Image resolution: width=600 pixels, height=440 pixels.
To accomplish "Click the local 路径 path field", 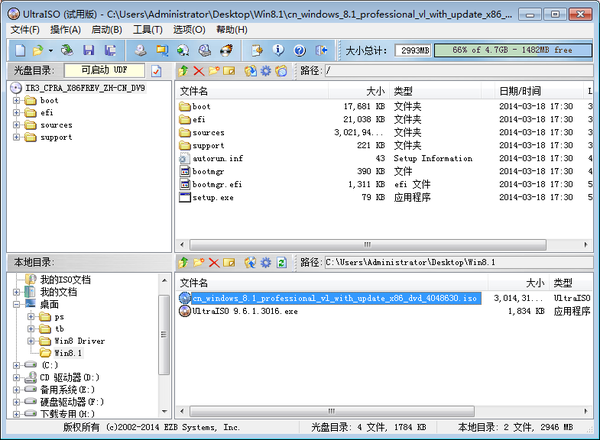I will click(459, 262).
